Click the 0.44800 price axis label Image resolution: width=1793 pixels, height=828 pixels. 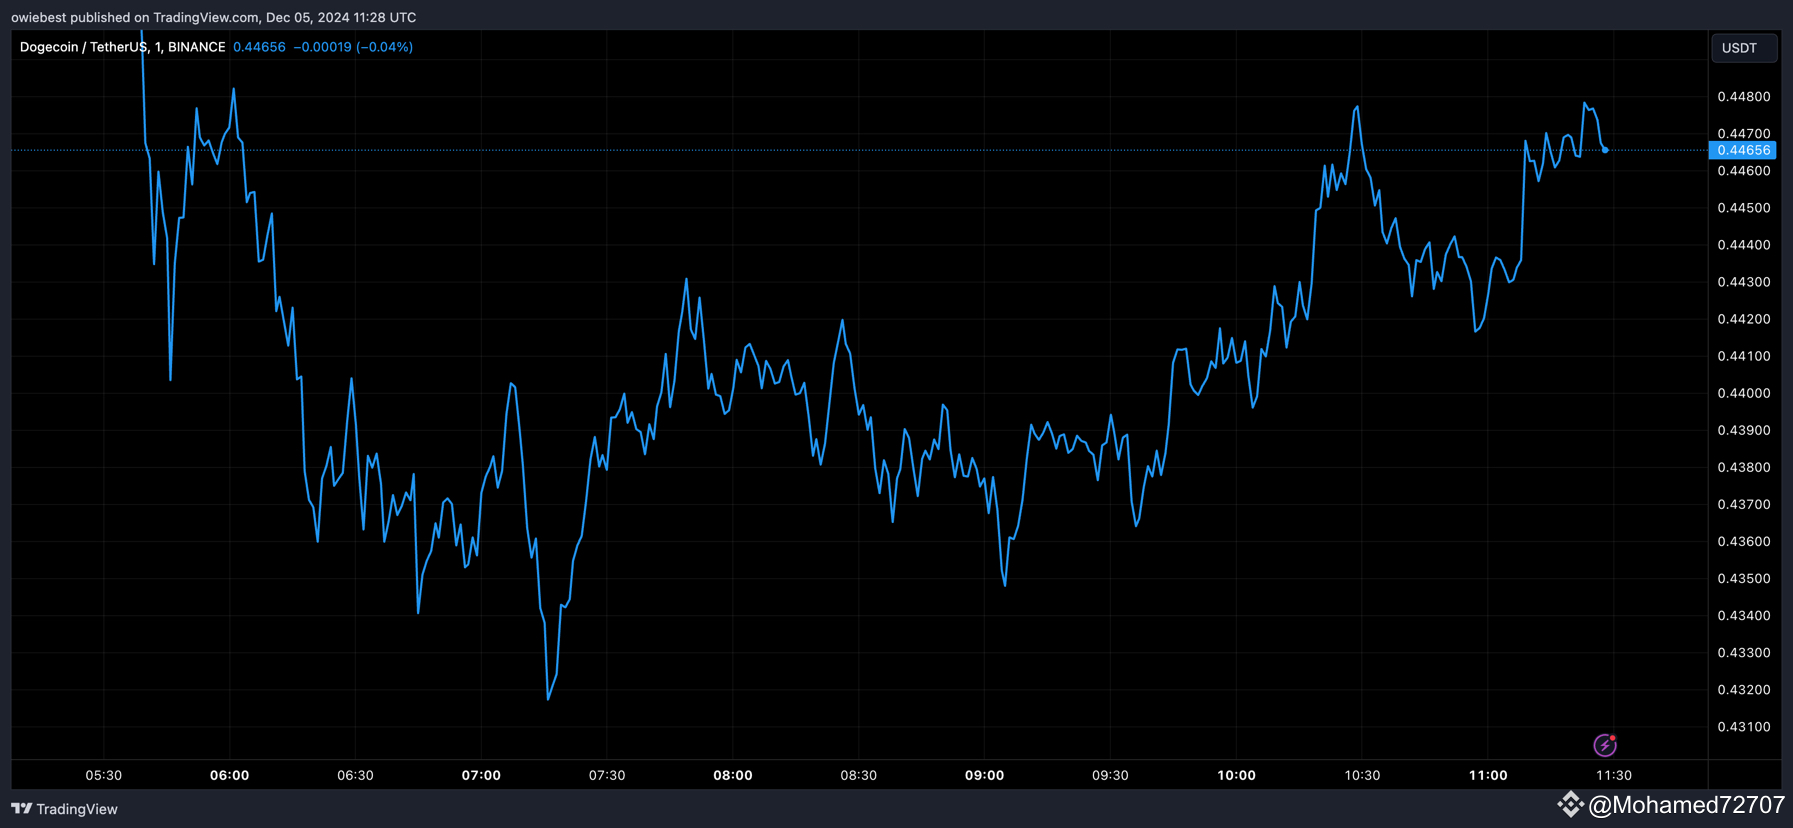1743,97
